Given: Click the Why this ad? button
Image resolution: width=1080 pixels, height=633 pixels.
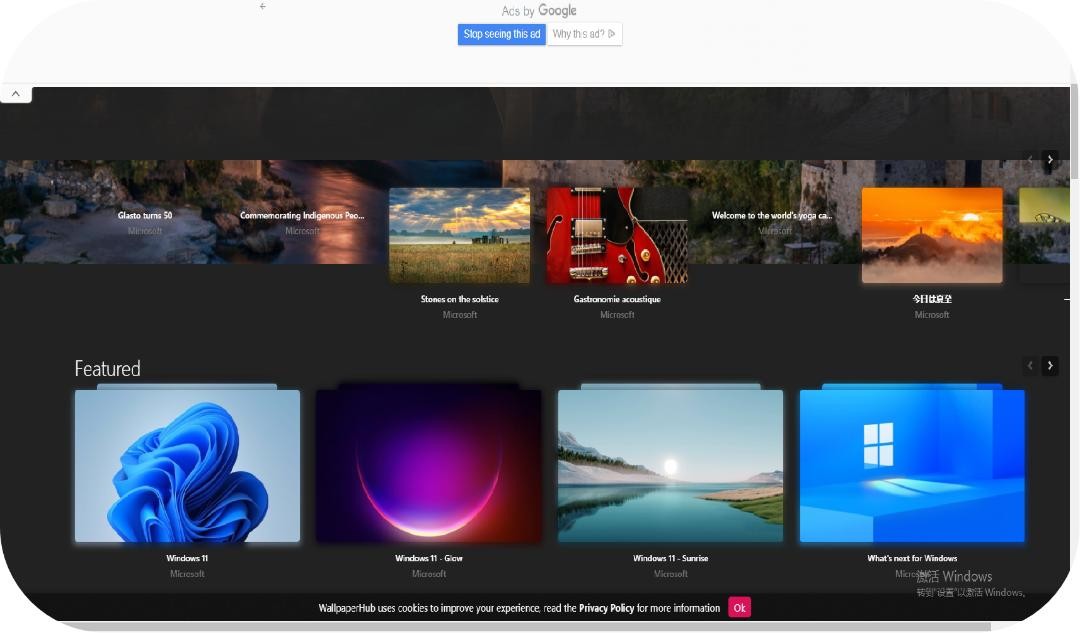Looking at the screenshot, I should click(584, 34).
